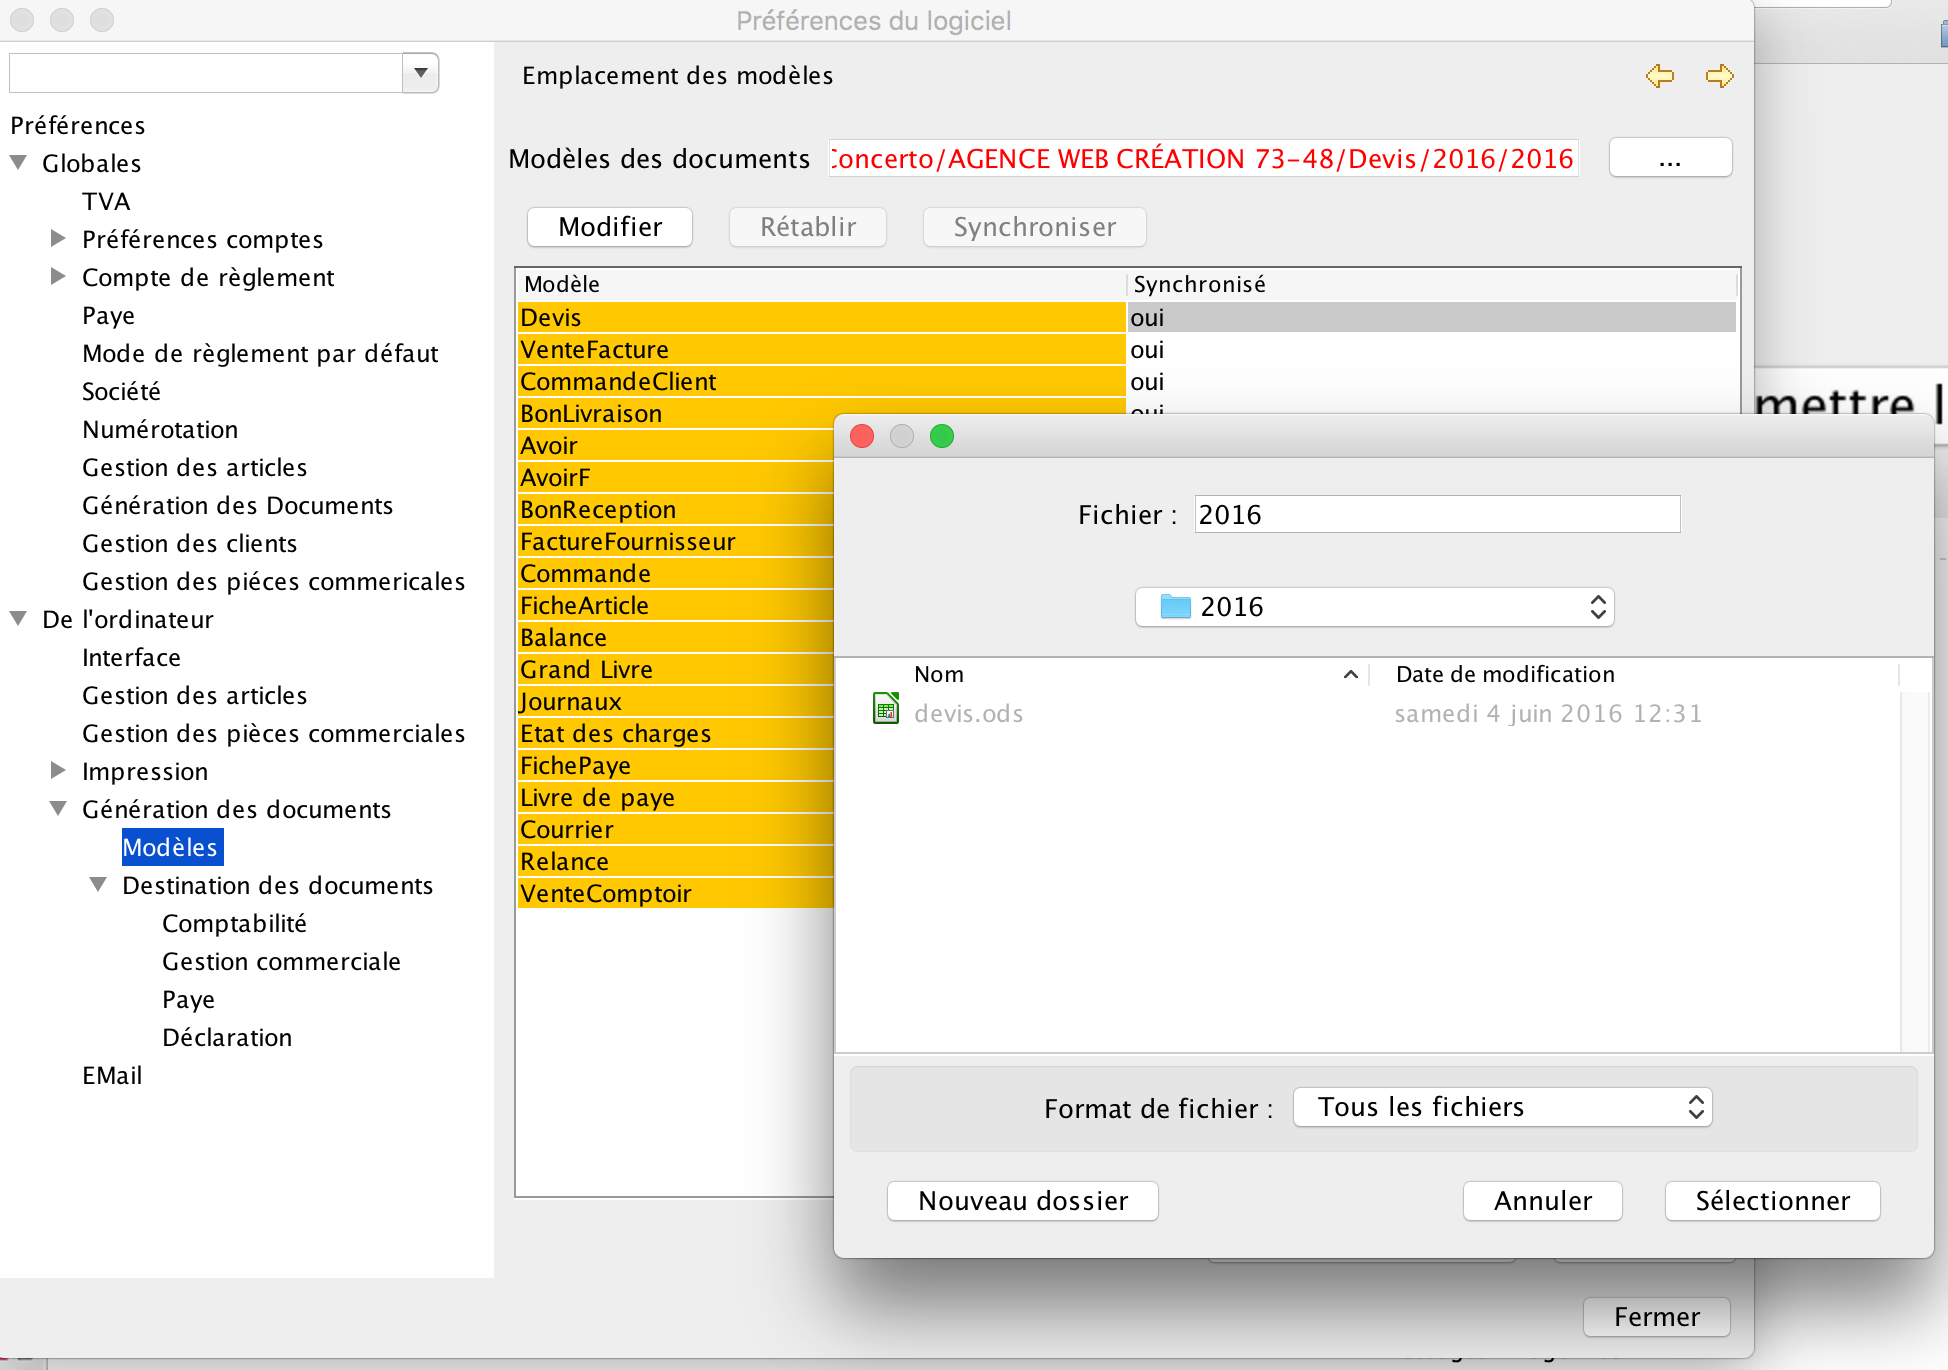Image resolution: width=1948 pixels, height=1370 pixels.
Task: Select the devis.ods spreadsheet file icon
Action: coord(886,709)
